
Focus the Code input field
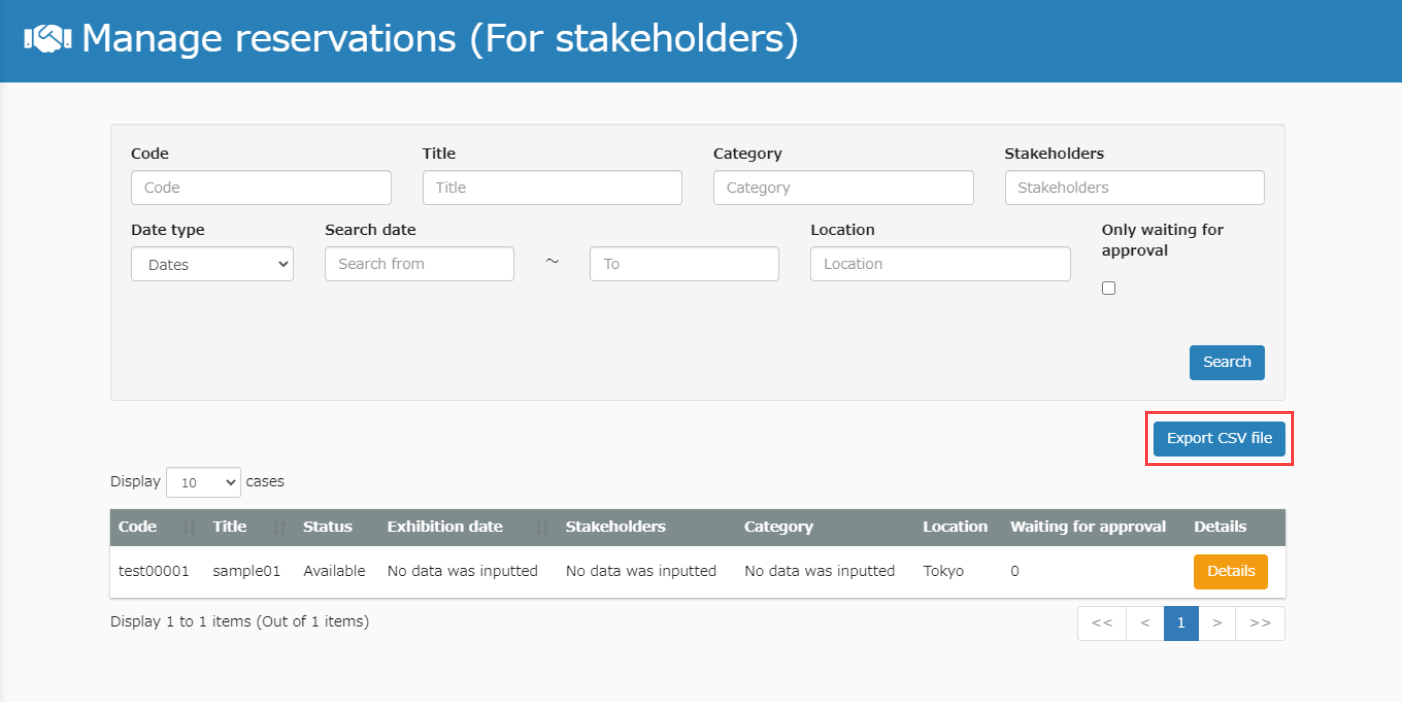[x=261, y=188]
